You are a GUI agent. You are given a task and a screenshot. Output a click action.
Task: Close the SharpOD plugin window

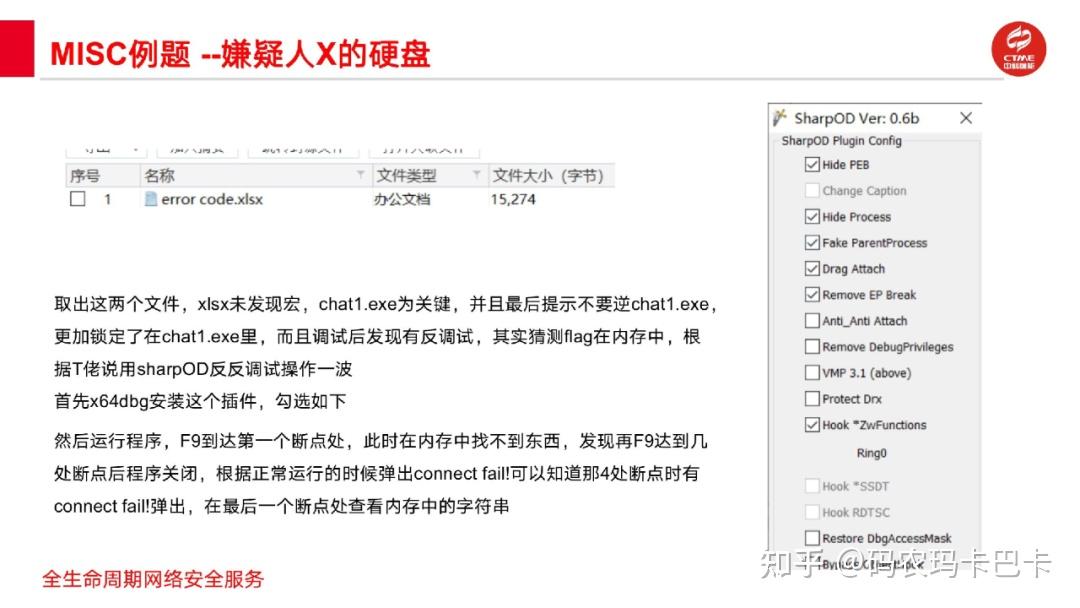(966, 118)
